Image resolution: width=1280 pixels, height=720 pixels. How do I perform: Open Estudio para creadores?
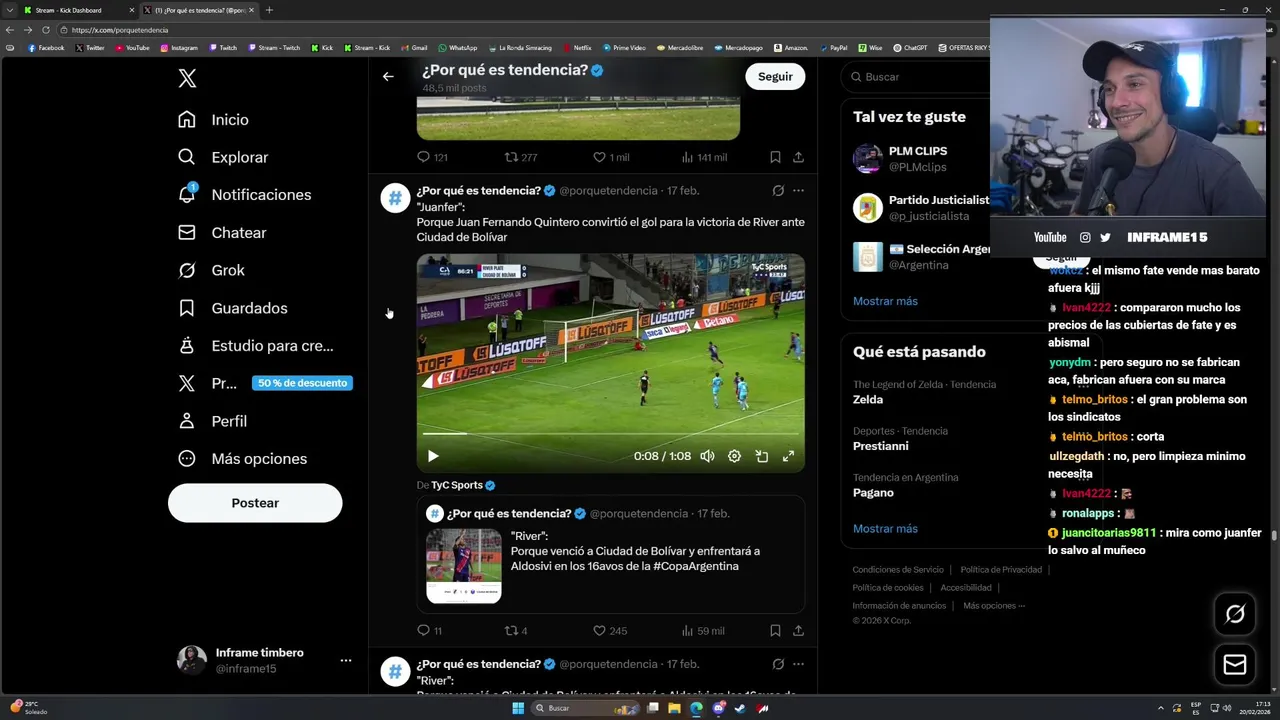(x=255, y=346)
